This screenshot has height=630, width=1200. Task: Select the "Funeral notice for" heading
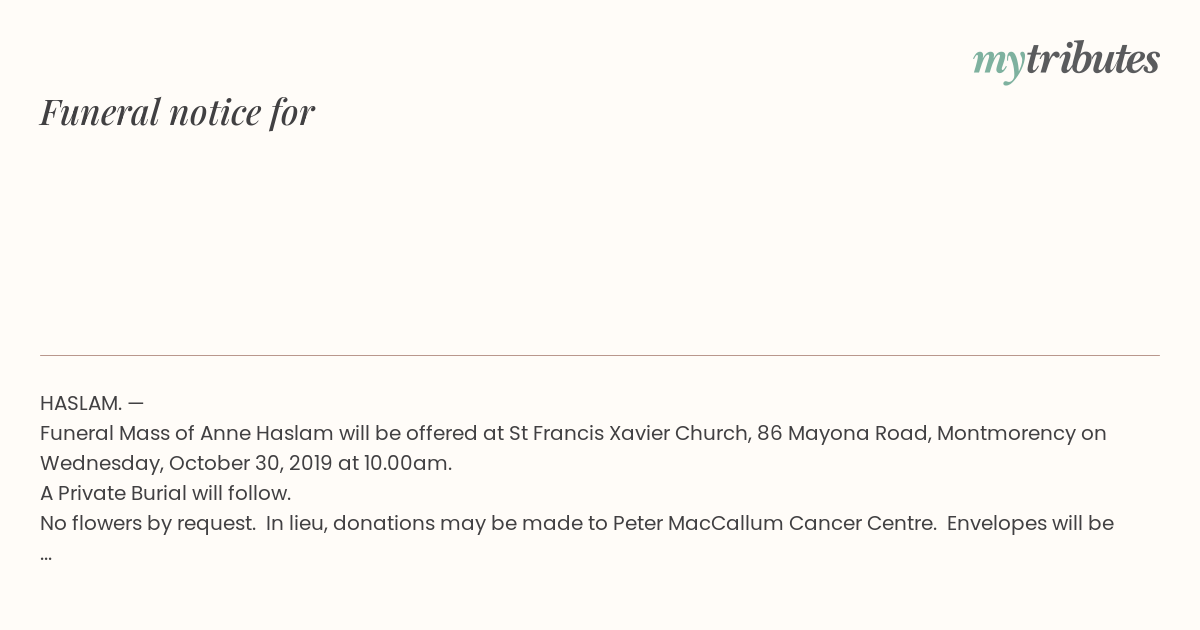click(177, 112)
